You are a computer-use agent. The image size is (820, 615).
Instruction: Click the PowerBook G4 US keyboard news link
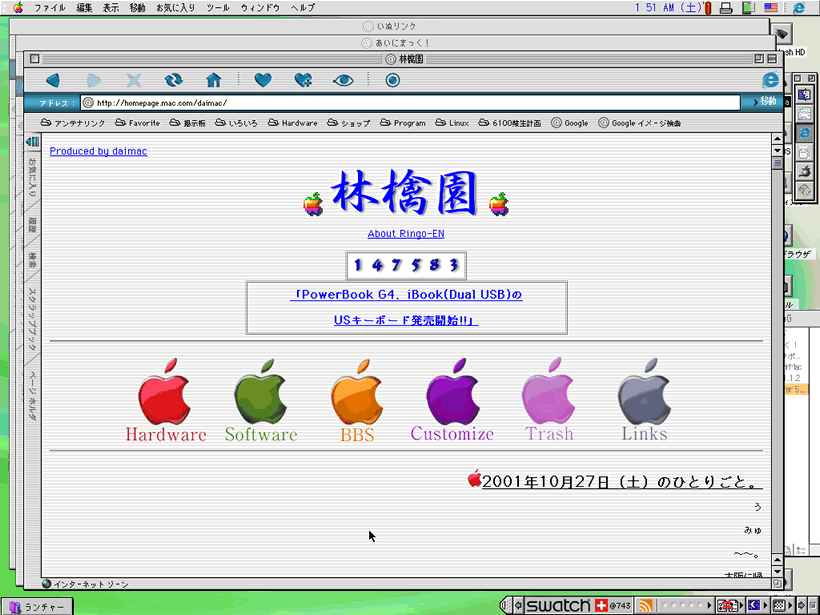point(406,308)
